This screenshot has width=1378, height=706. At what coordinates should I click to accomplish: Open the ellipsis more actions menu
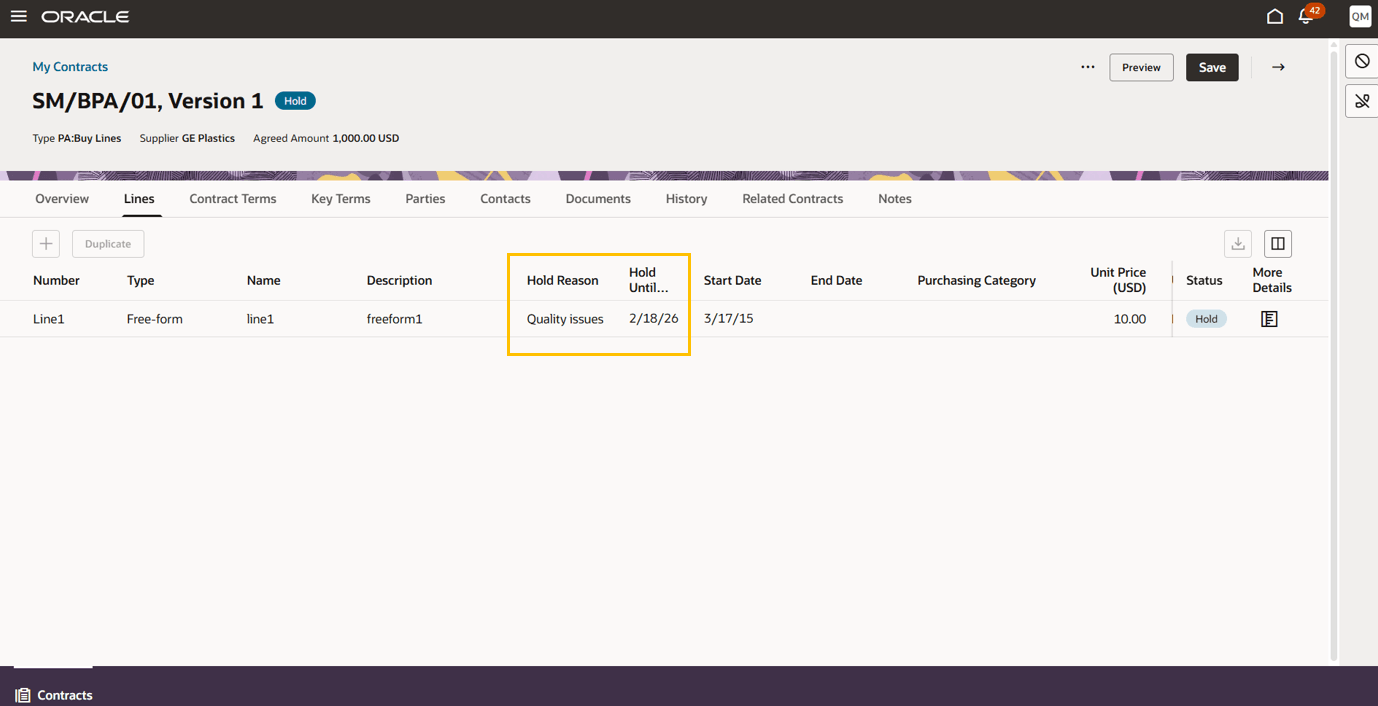[x=1087, y=67]
